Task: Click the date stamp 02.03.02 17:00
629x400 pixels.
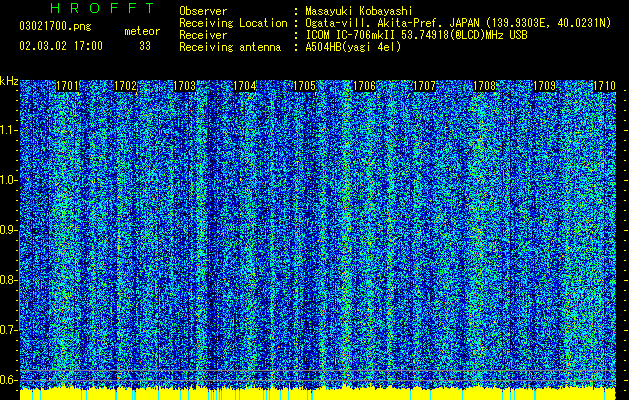Action: (x=61, y=46)
